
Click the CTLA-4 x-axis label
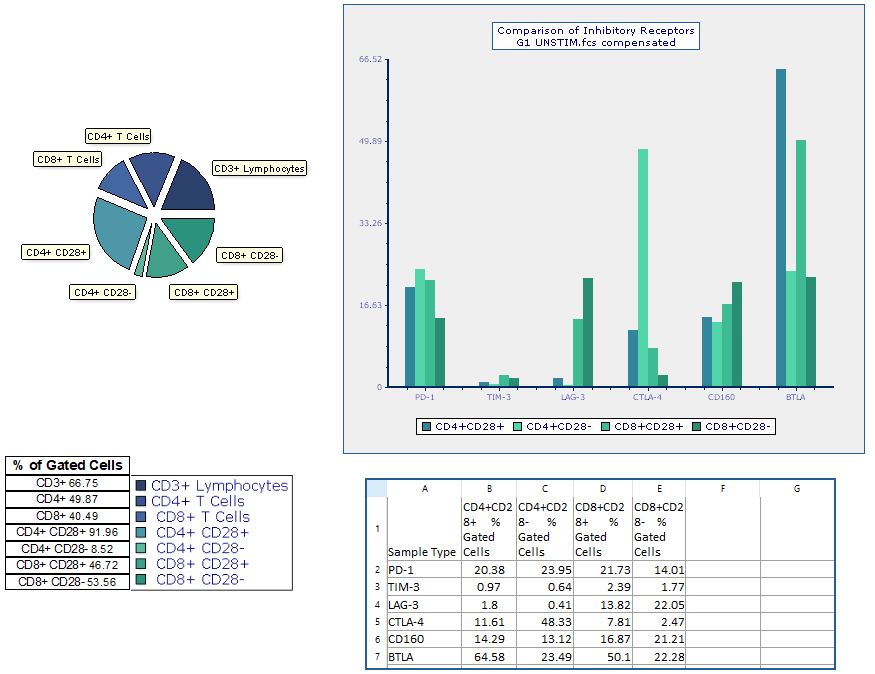[x=647, y=397]
